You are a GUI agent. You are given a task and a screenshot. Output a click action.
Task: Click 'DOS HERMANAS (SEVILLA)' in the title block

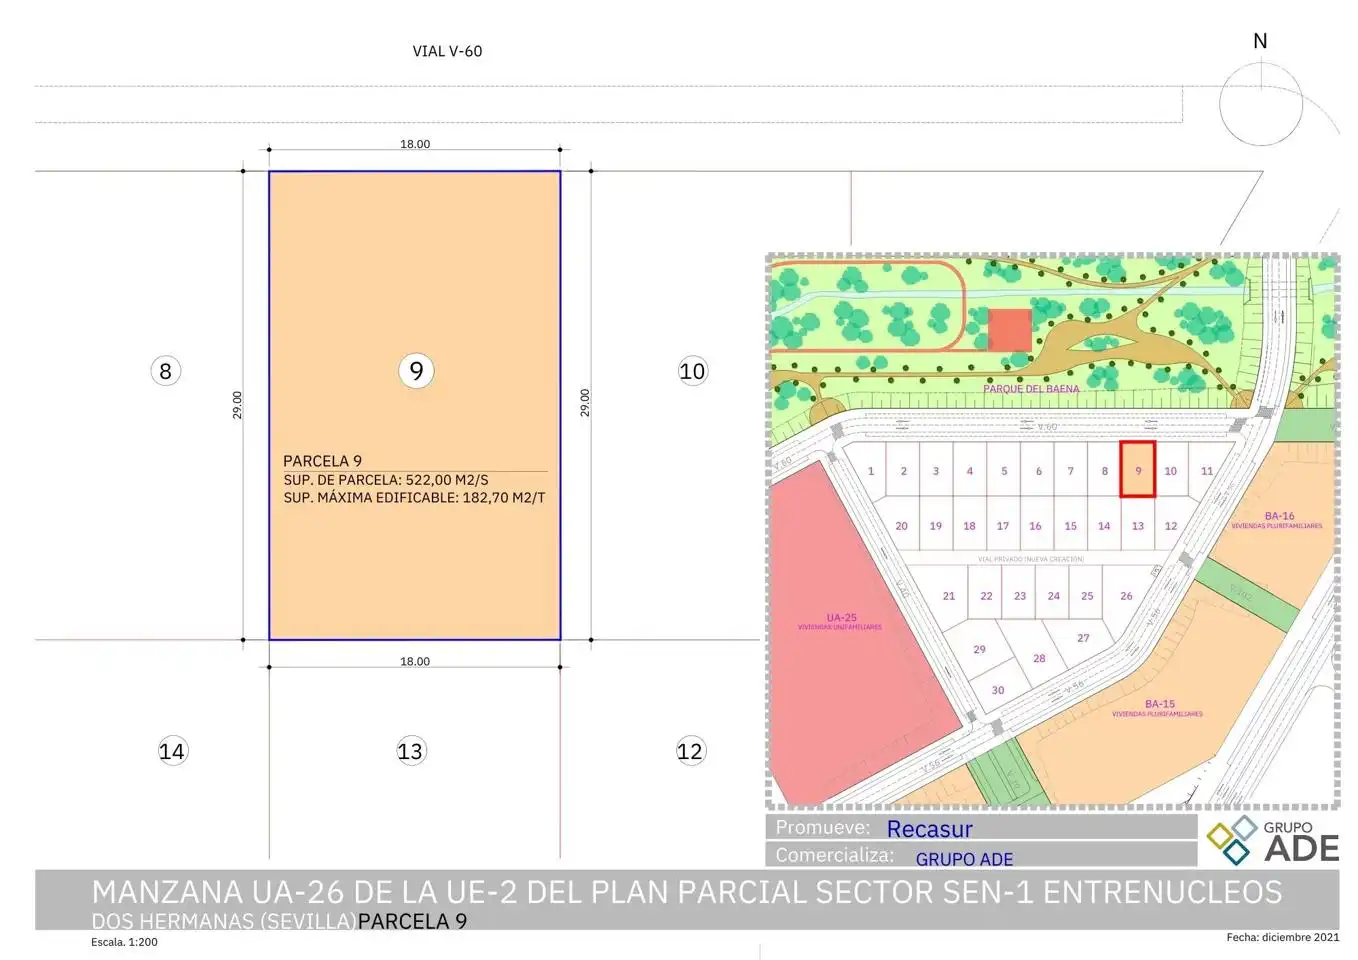pyautogui.click(x=223, y=921)
